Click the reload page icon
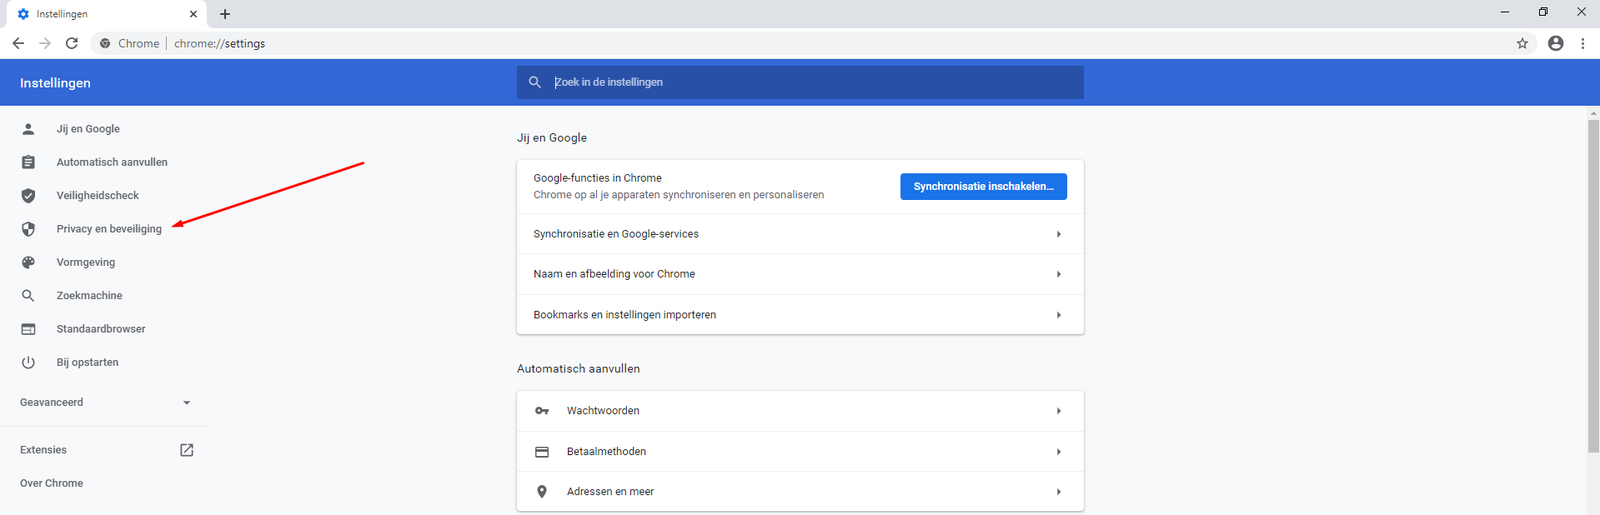1600x515 pixels. point(72,43)
